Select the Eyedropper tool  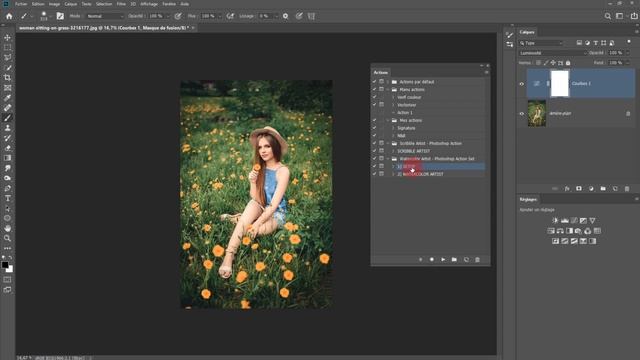7,98
